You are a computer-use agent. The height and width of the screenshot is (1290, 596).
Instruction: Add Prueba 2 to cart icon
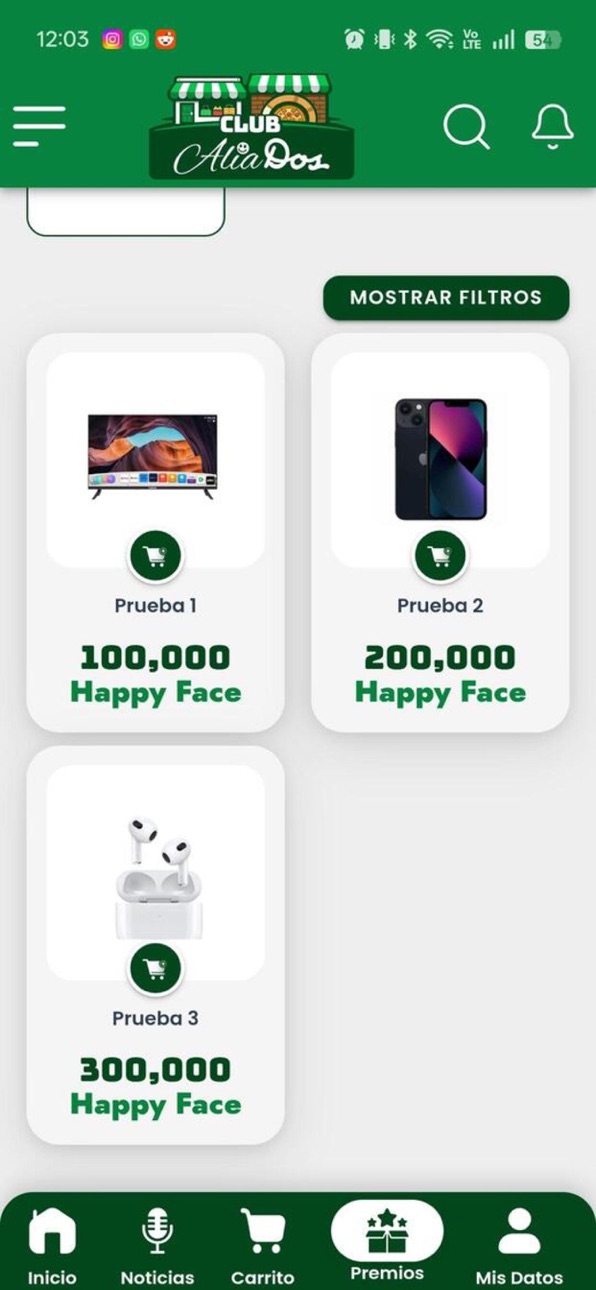[440, 556]
